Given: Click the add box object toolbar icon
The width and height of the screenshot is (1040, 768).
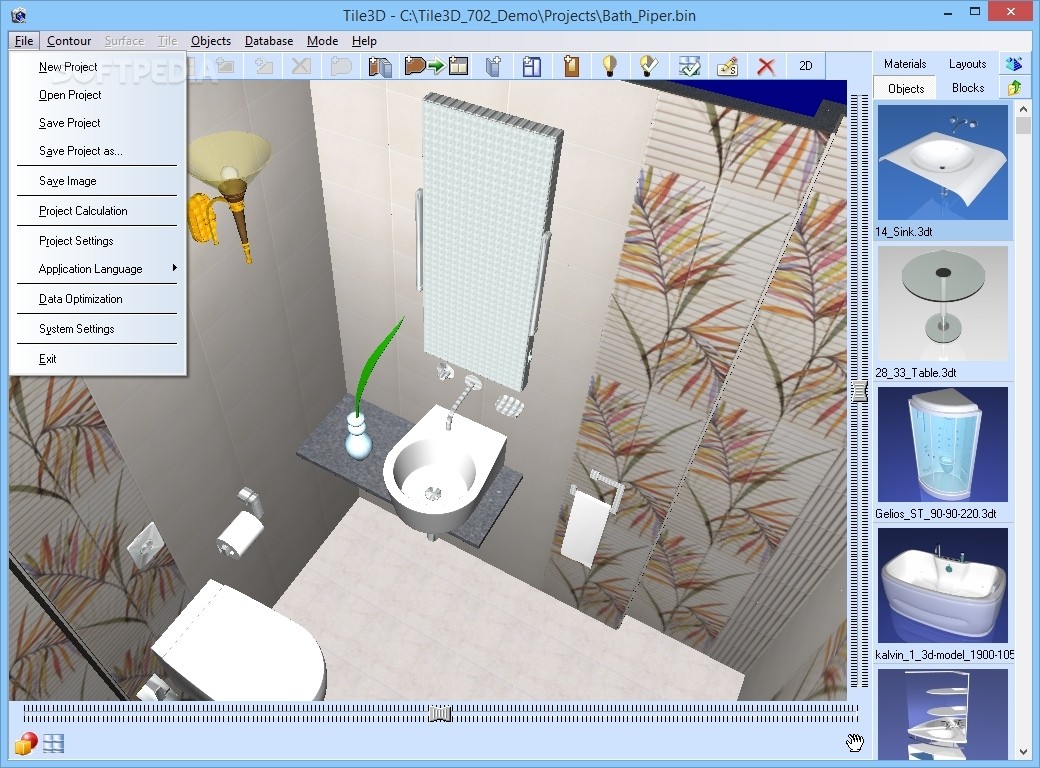Looking at the screenshot, I should (x=493, y=66).
